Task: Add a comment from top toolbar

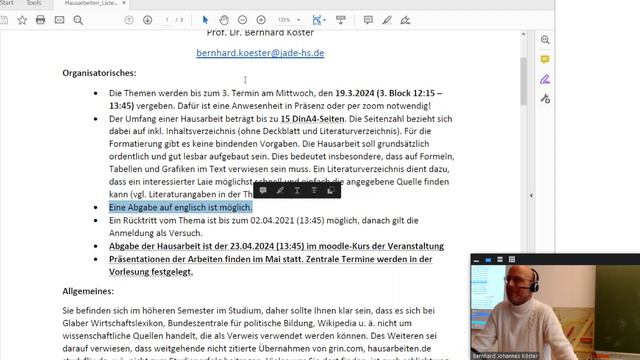Action: pyautogui.click(x=368, y=20)
